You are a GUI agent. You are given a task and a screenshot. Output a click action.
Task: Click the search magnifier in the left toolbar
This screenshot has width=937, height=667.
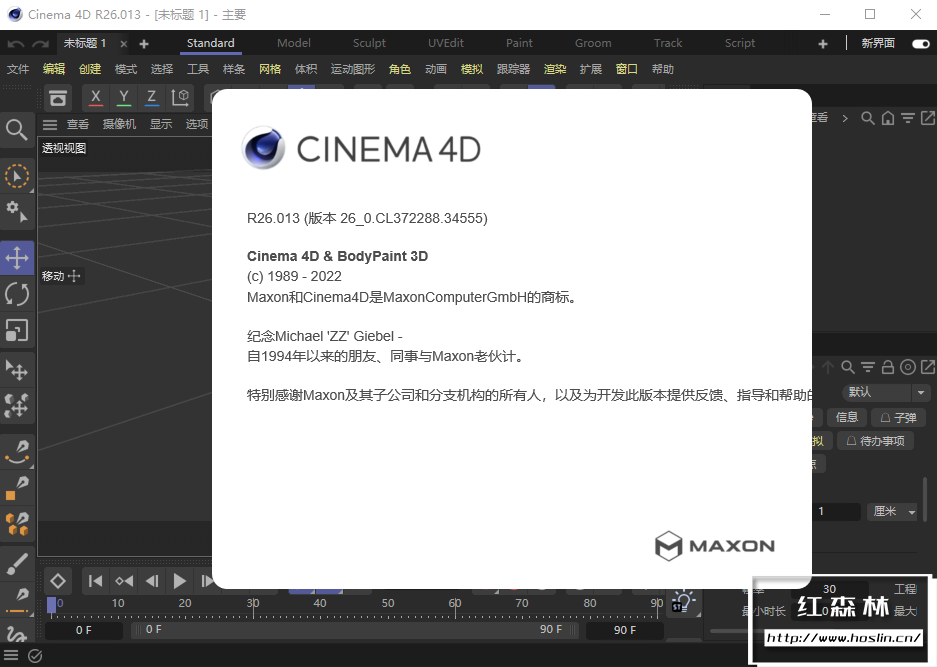(16, 129)
